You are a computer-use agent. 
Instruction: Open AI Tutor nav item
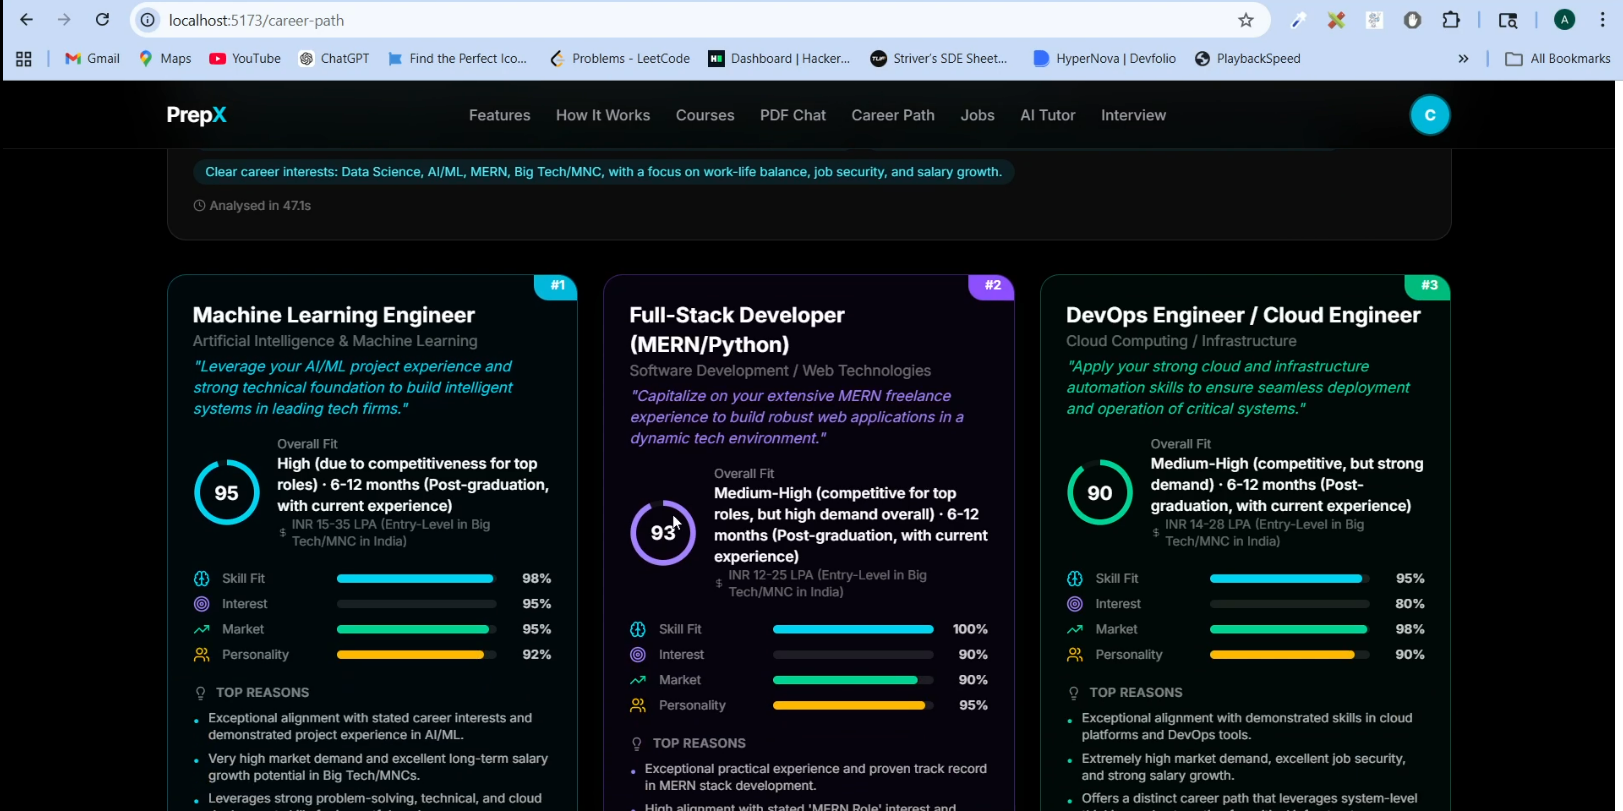tap(1048, 115)
